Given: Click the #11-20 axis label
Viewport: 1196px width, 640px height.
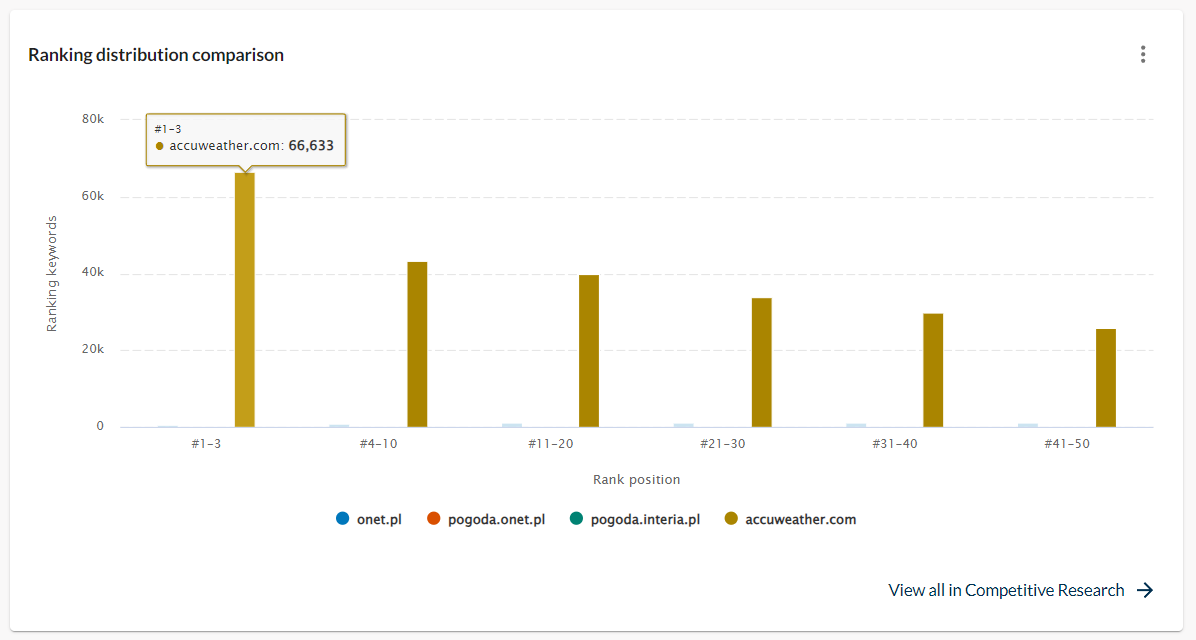Looking at the screenshot, I should (551, 444).
